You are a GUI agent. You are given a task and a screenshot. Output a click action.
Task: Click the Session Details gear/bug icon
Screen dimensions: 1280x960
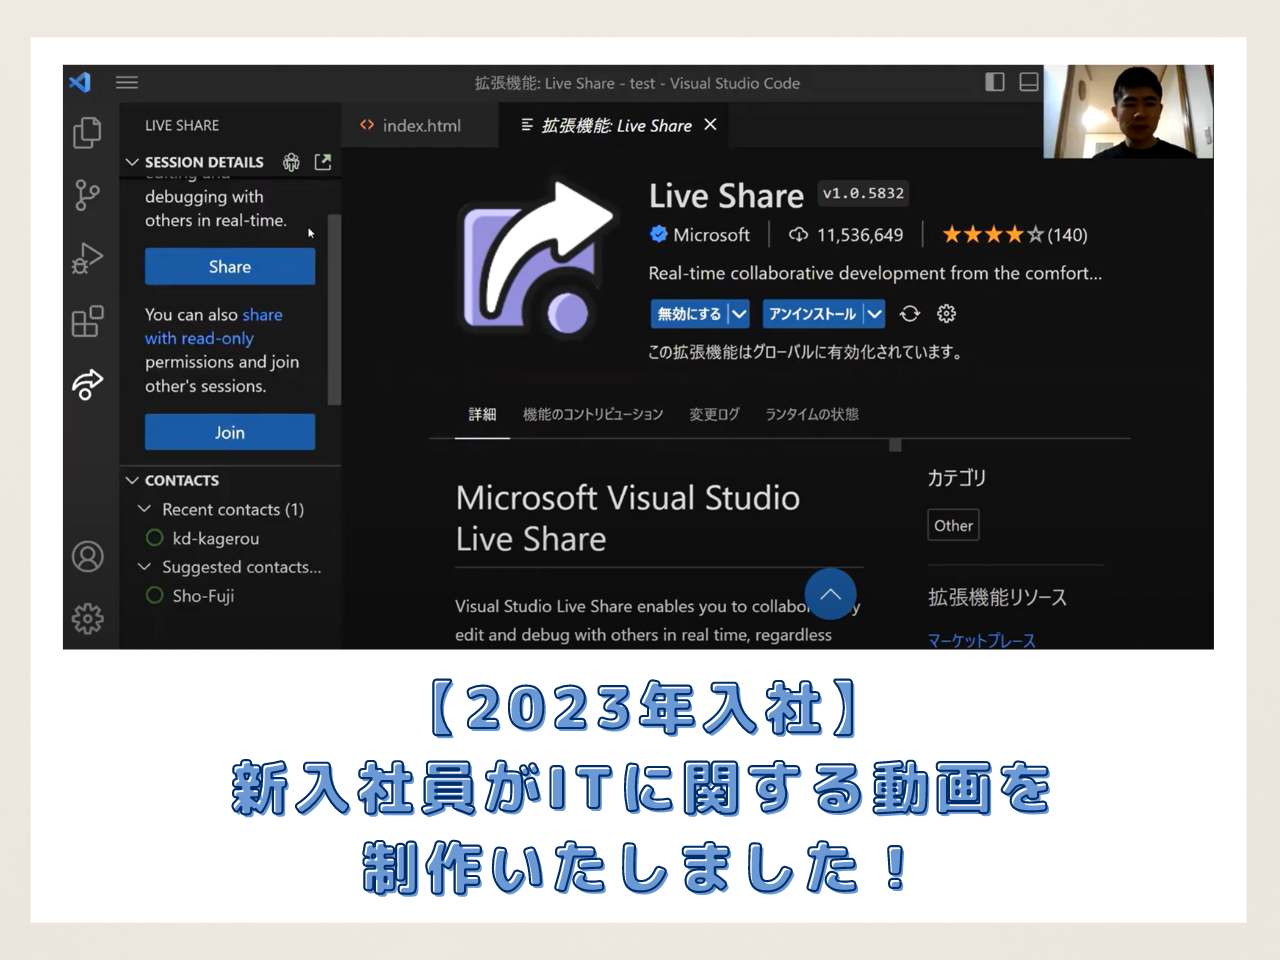tap(291, 161)
